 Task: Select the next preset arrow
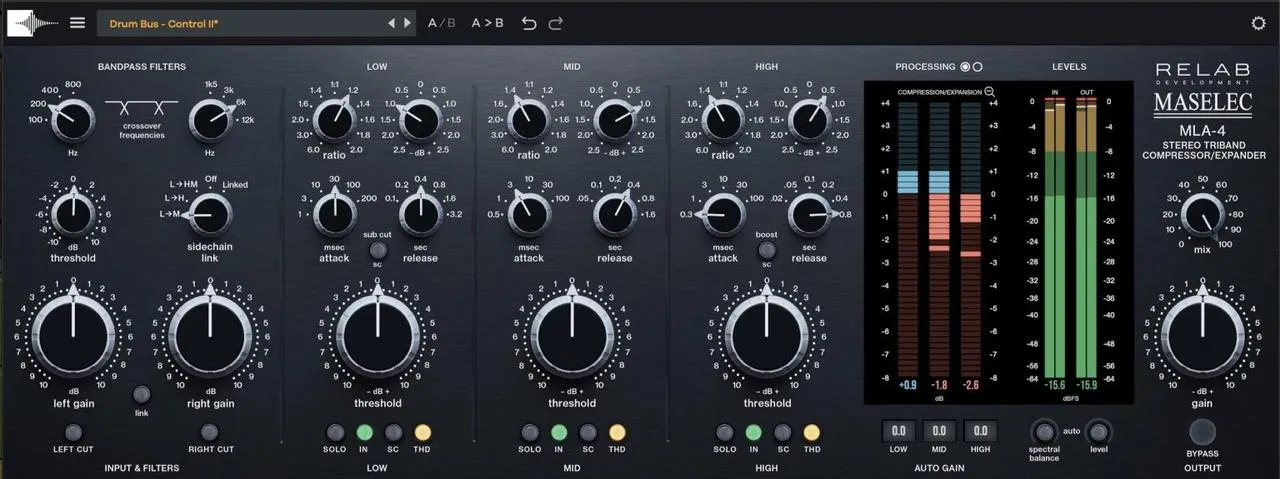407,23
